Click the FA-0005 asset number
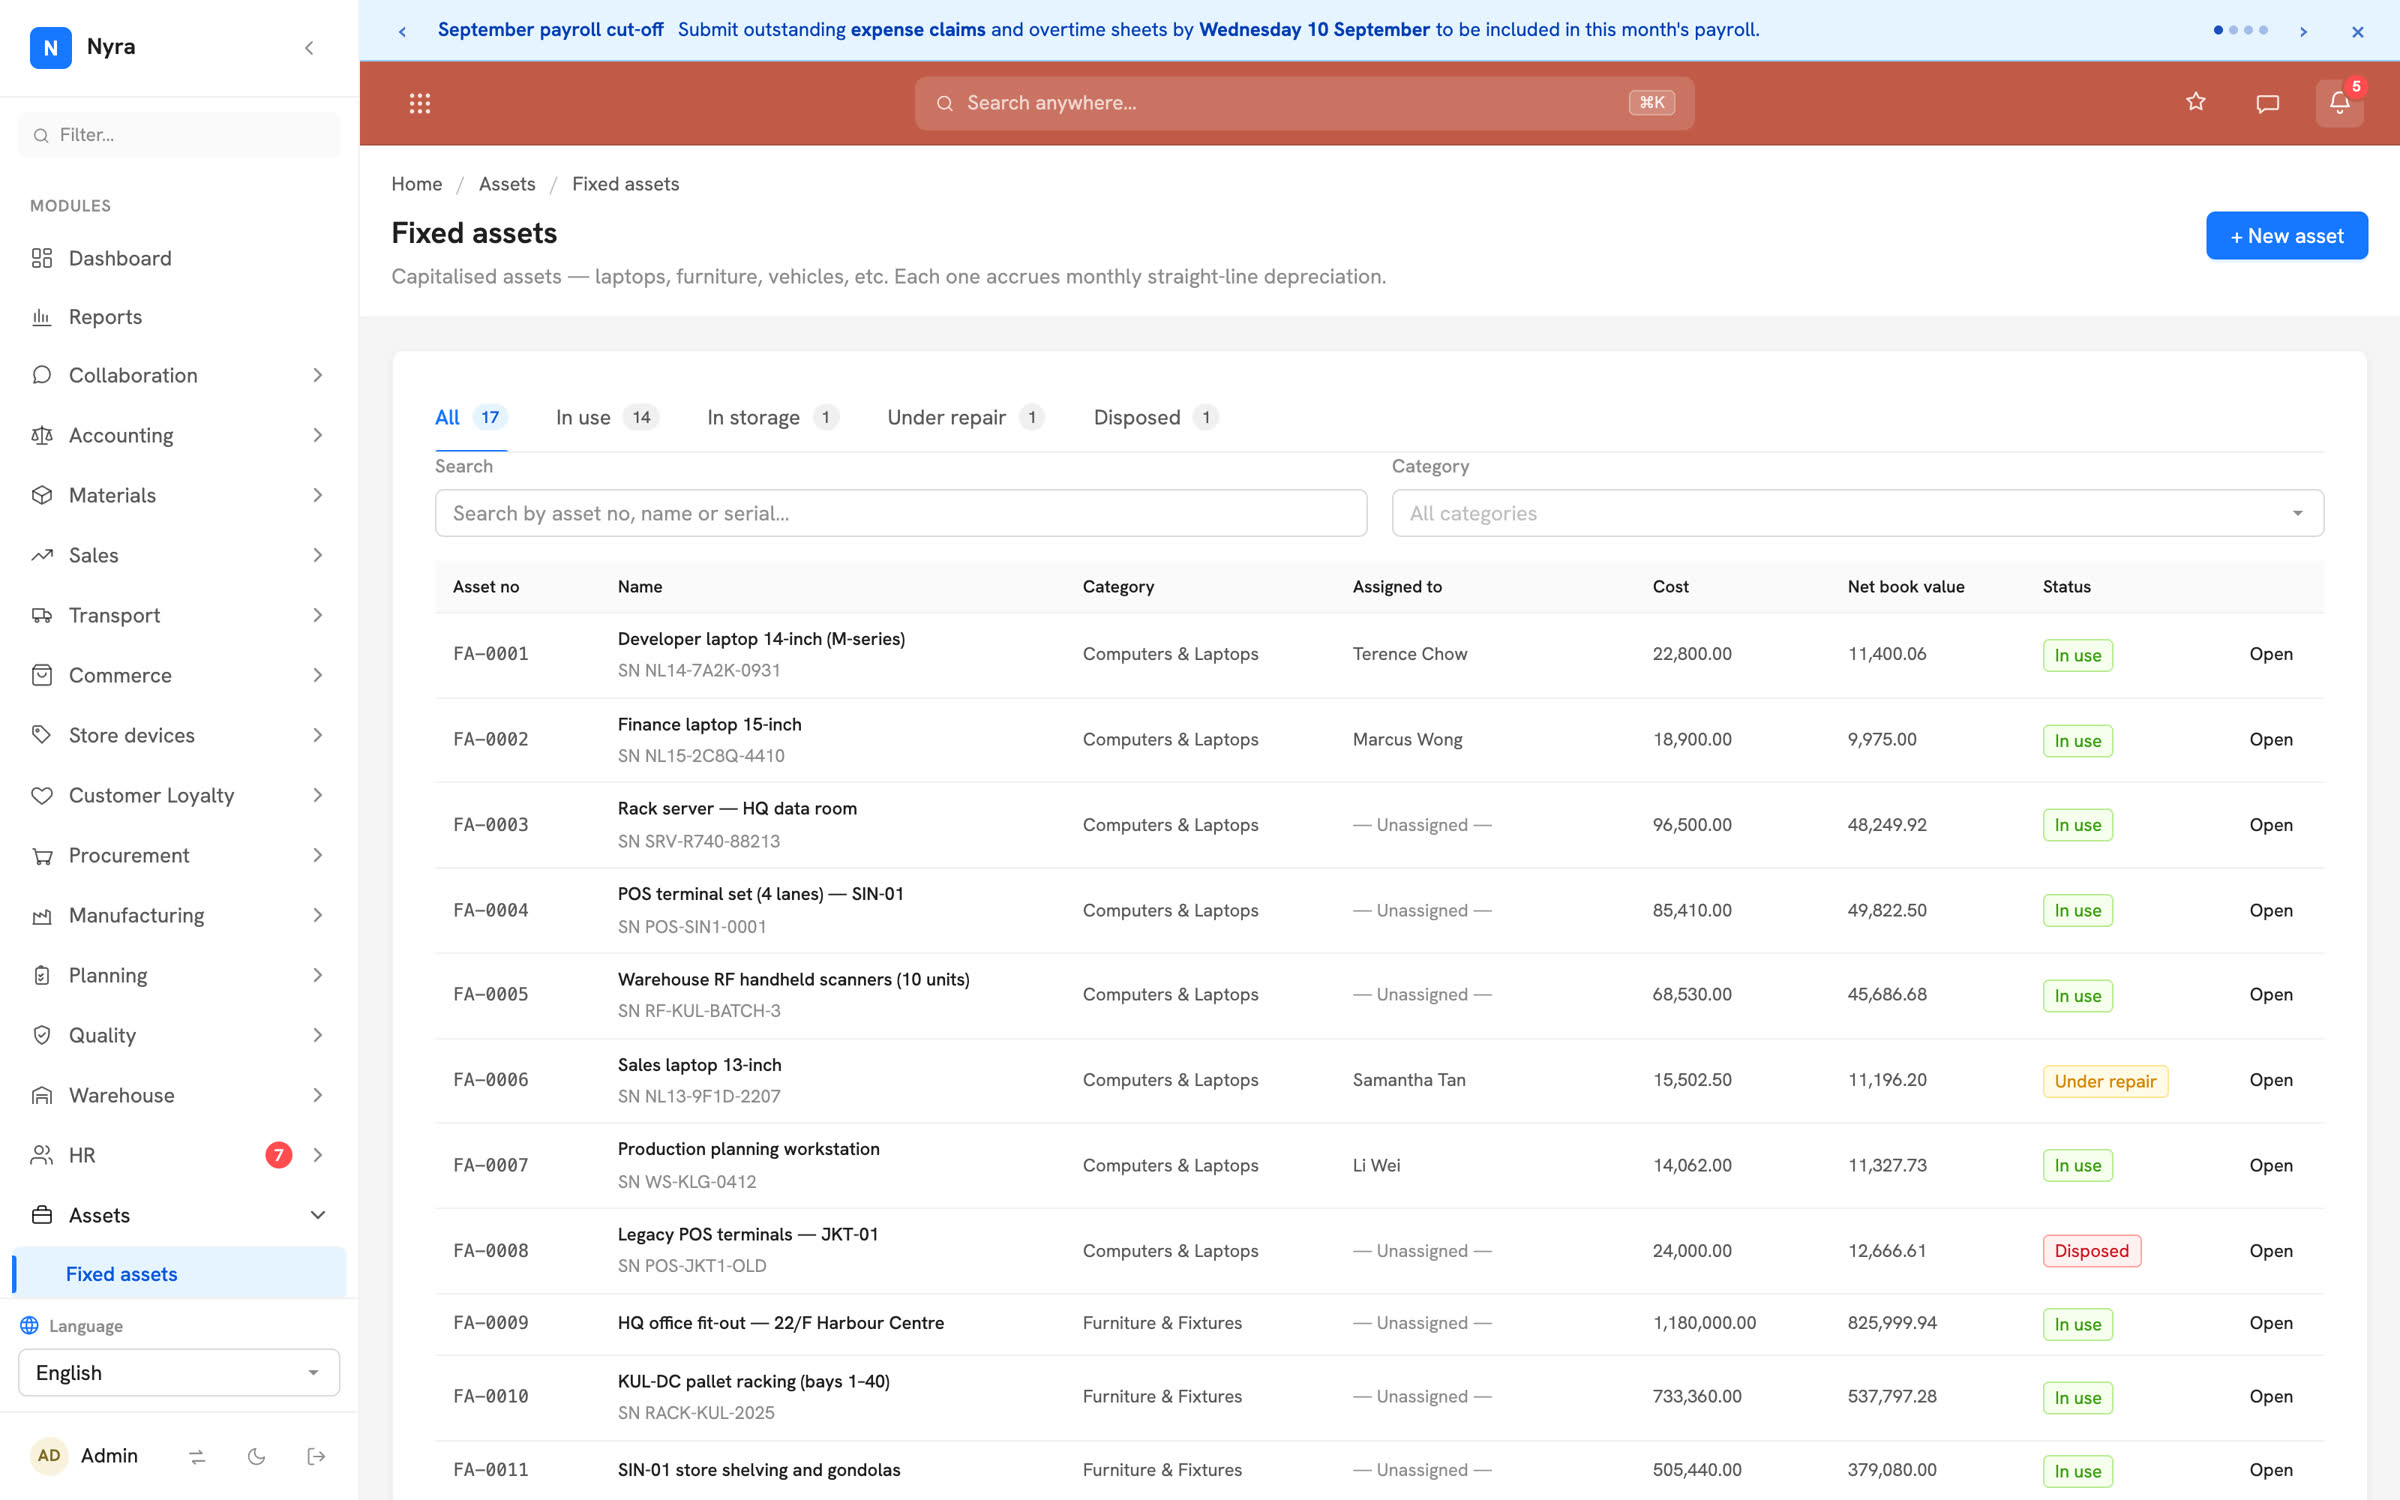 (x=490, y=995)
